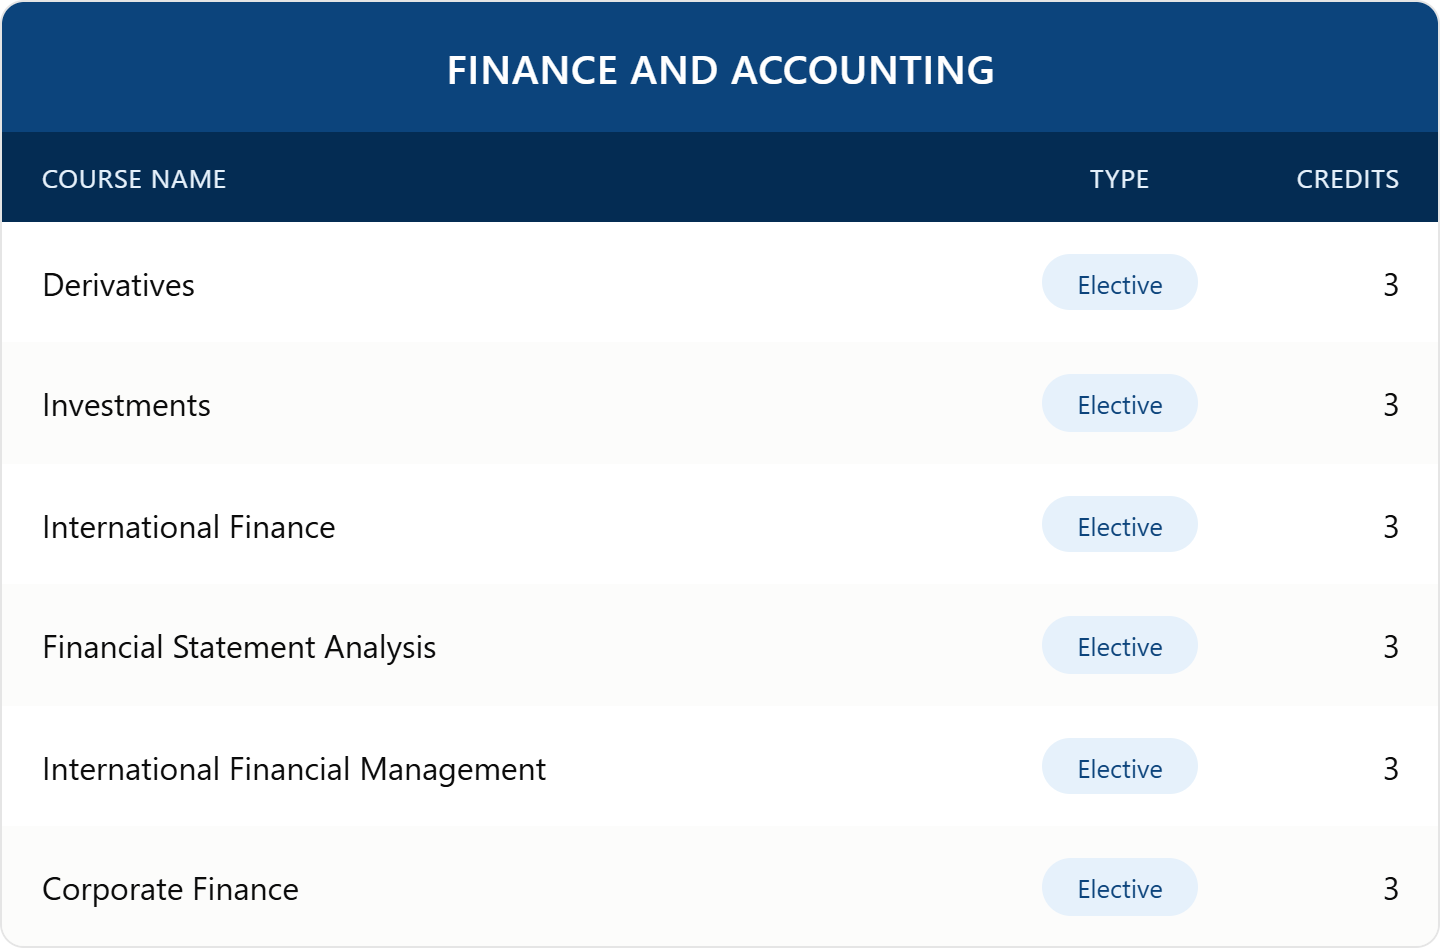This screenshot has height=948, width=1440.
Task: Click the Elective badge for Derivatives
Action: (x=1120, y=283)
